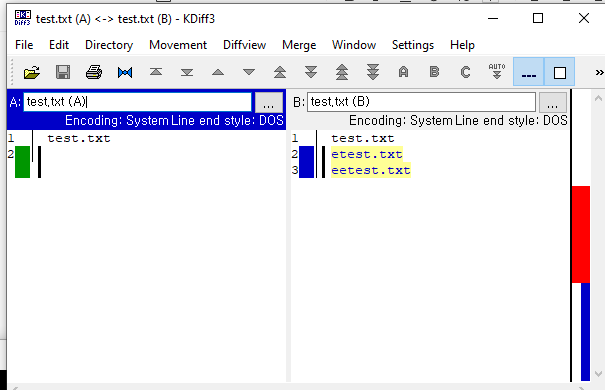605x390 pixels.
Task: Open the Help menu
Action: coord(462,45)
